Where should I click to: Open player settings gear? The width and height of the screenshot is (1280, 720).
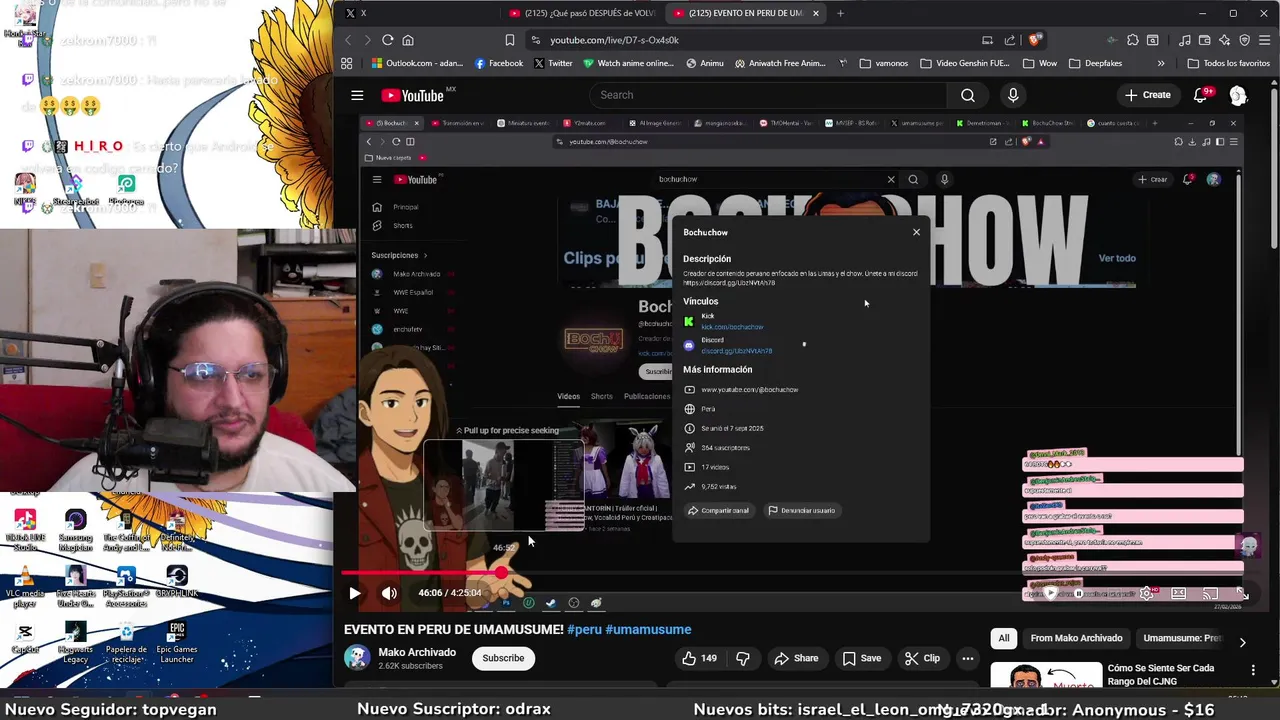1147,593
